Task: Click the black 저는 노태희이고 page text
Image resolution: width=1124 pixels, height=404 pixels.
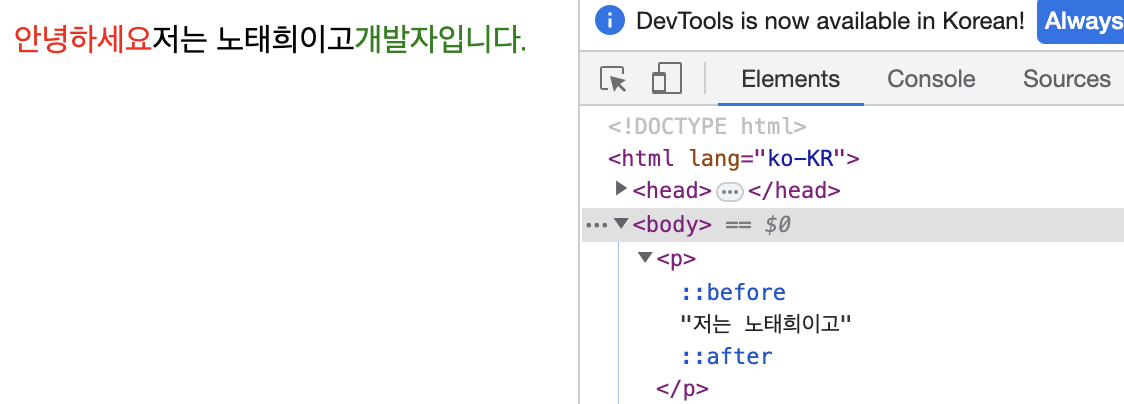Action: [254, 39]
